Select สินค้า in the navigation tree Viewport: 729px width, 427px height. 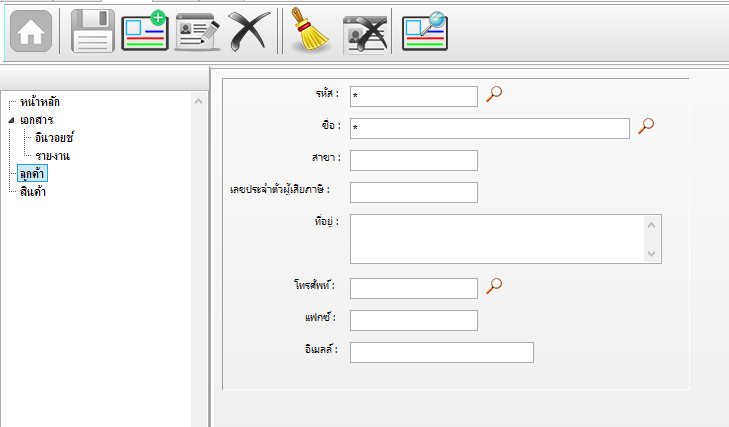click(33, 192)
